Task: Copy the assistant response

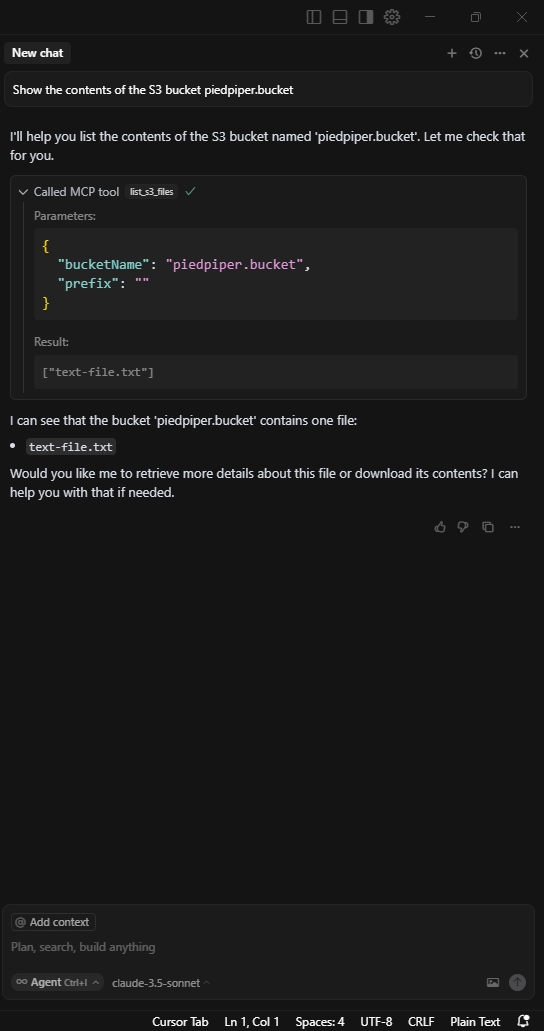Action: 488,527
